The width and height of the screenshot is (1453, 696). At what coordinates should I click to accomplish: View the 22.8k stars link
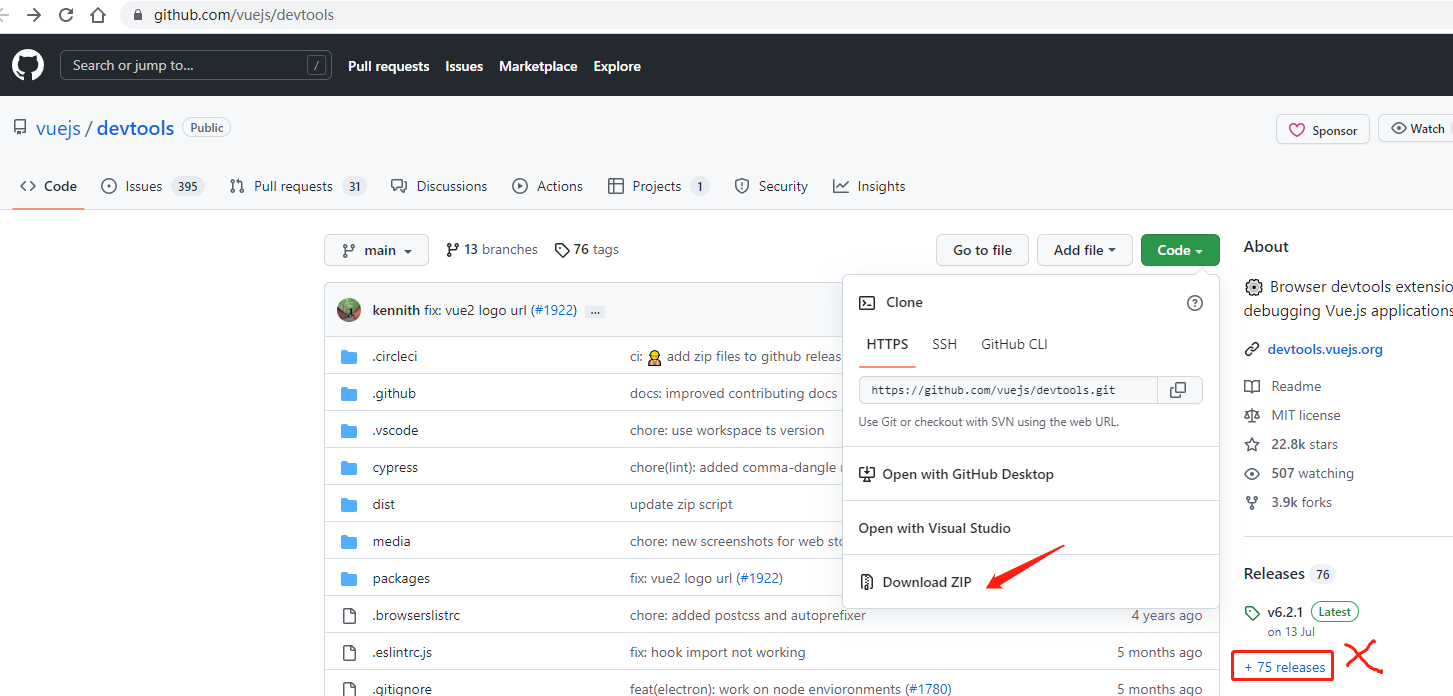[x=1291, y=445]
